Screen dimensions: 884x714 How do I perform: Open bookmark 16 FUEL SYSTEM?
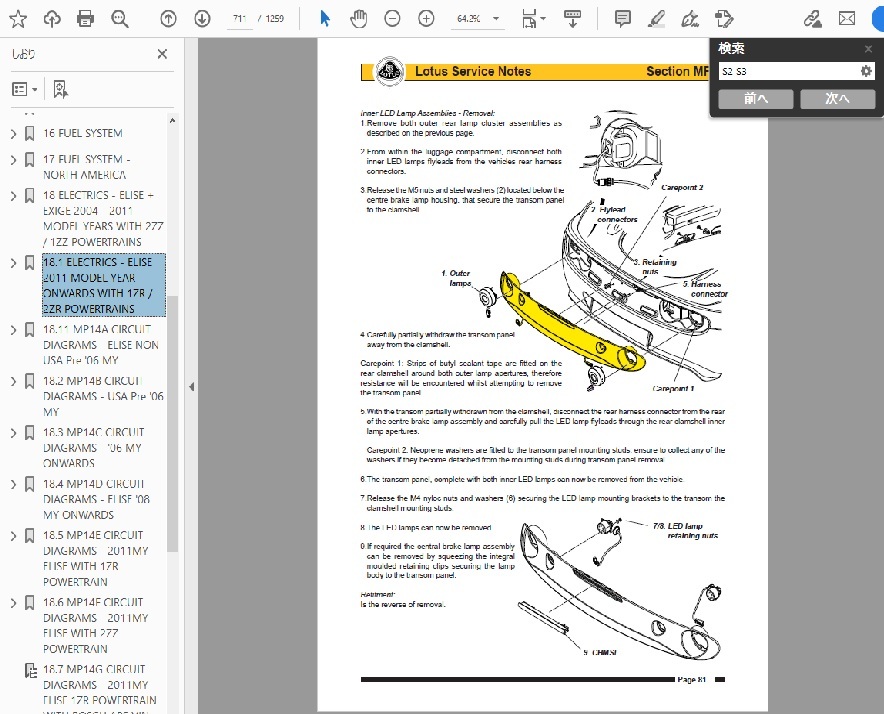pyautogui.click(x=83, y=134)
